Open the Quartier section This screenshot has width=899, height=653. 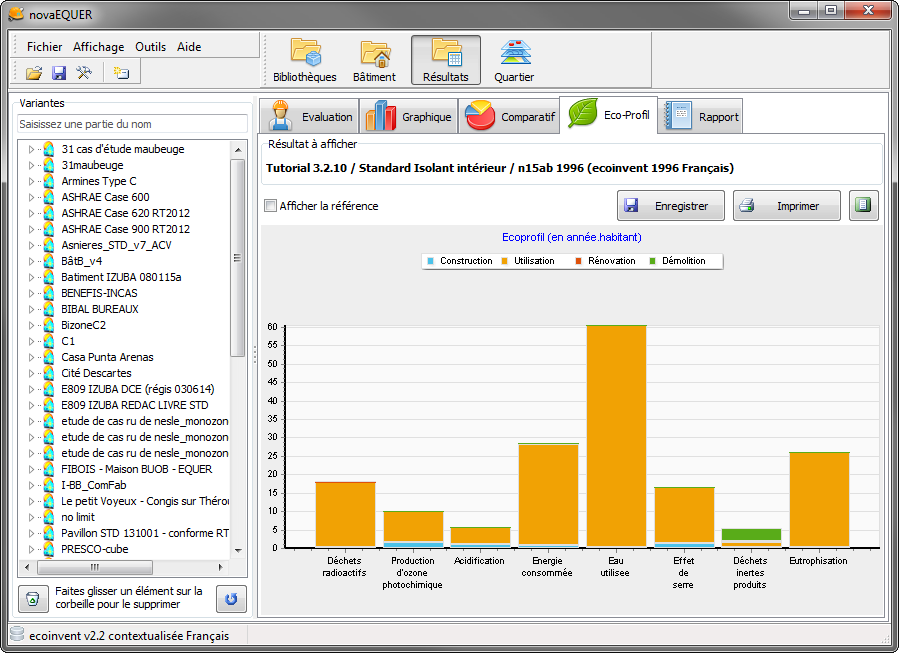pos(514,60)
